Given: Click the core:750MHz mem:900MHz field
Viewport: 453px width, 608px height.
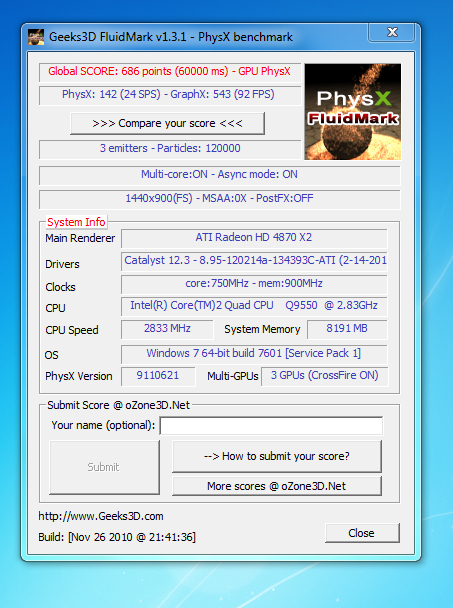Looking at the screenshot, I should coord(254,283).
